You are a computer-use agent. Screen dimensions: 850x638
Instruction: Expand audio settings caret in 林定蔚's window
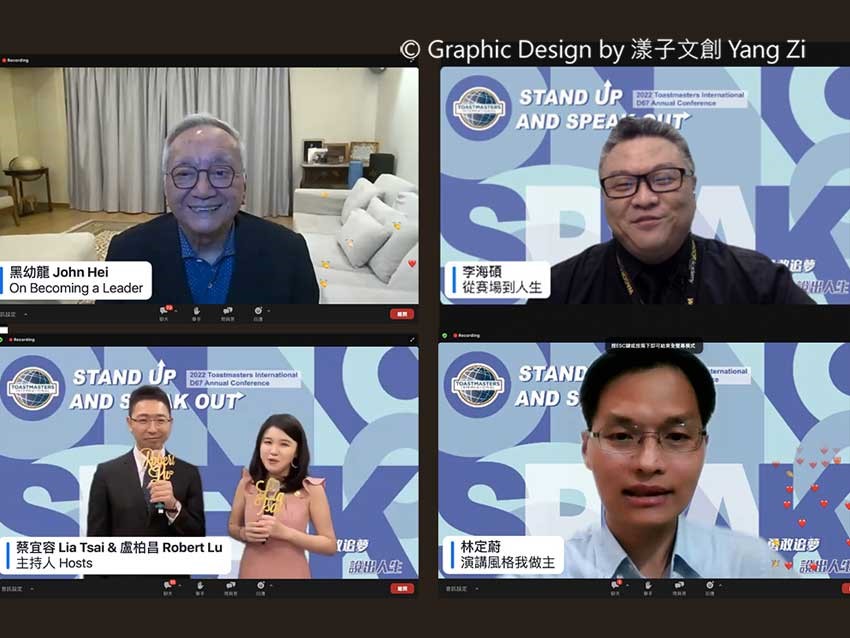coord(476,589)
